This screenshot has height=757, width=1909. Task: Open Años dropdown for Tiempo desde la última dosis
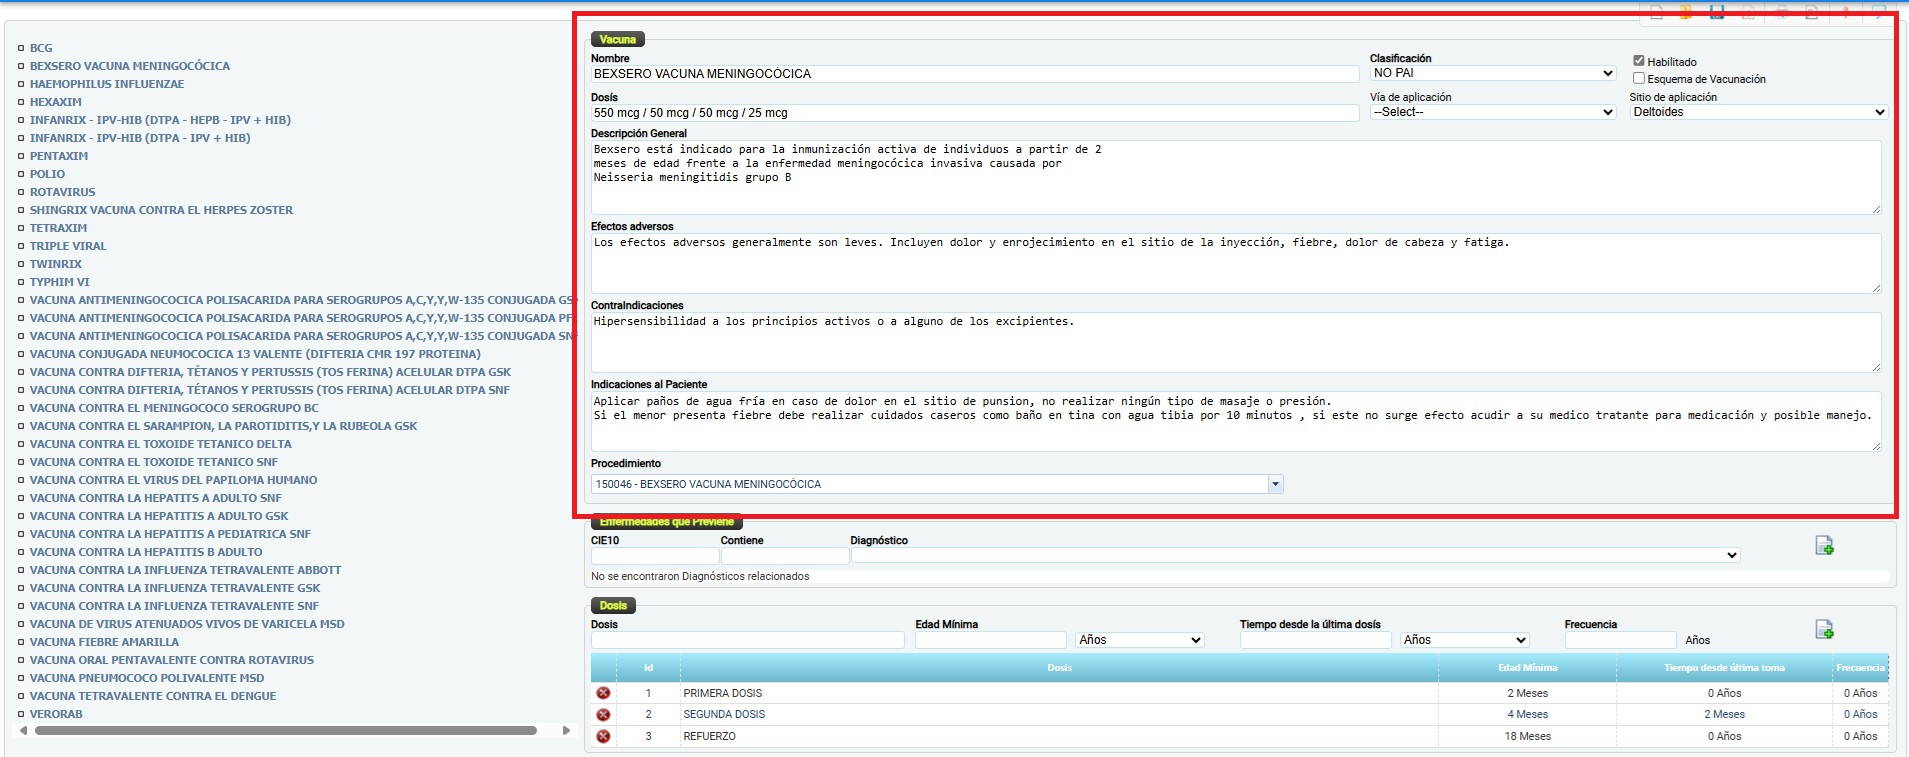(x=1465, y=640)
